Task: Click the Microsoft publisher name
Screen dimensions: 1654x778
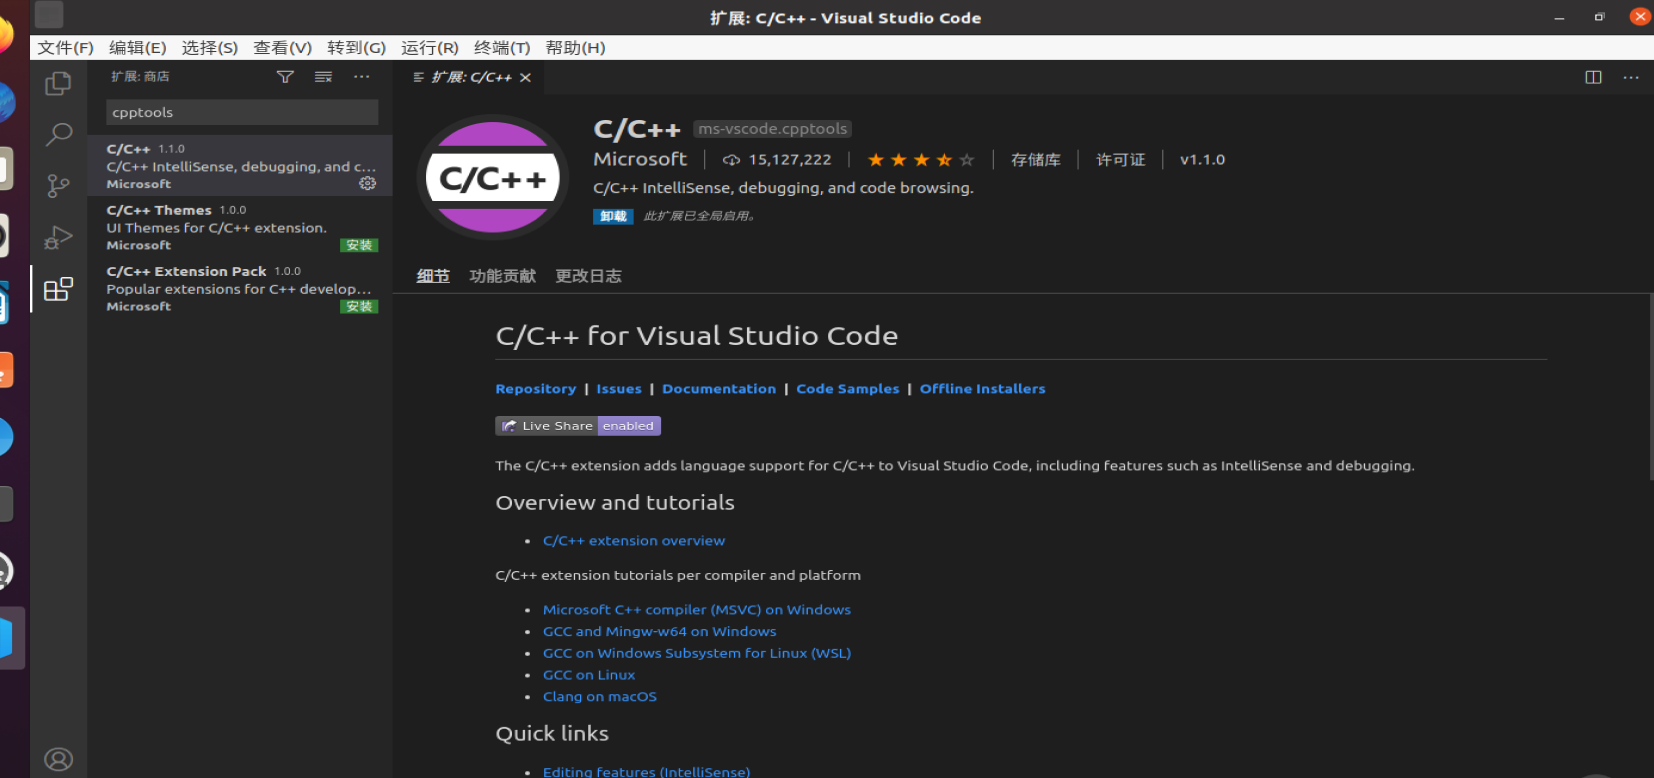Action: coord(640,159)
